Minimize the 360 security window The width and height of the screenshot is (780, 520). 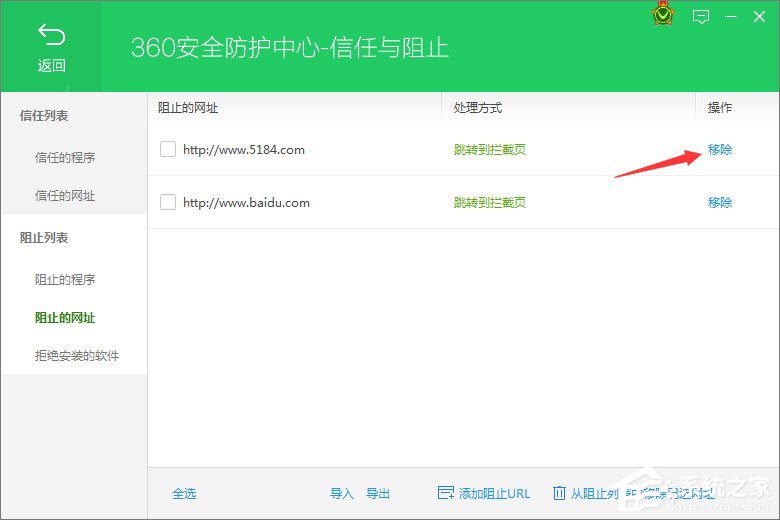pos(731,16)
